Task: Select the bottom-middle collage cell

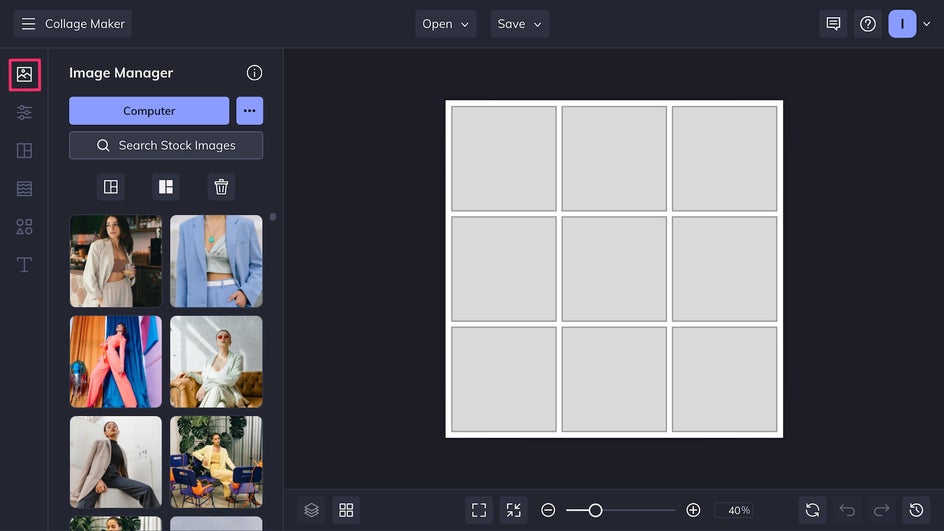Action: pos(614,379)
